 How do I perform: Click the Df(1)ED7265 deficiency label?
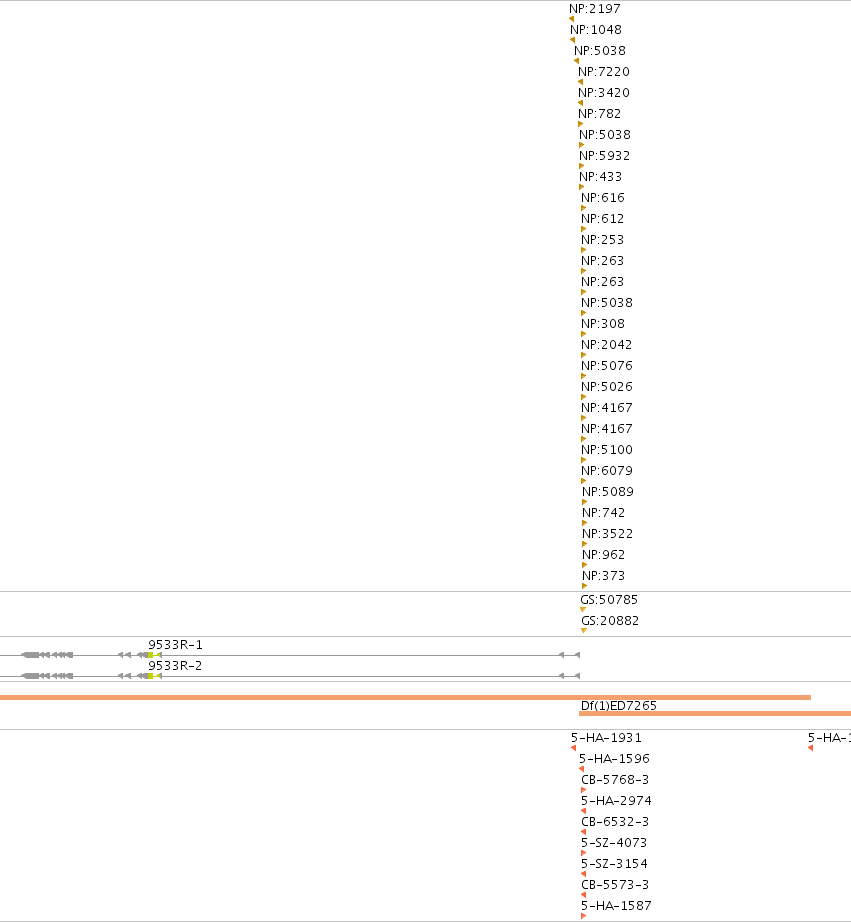pyautogui.click(x=619, y=706)
